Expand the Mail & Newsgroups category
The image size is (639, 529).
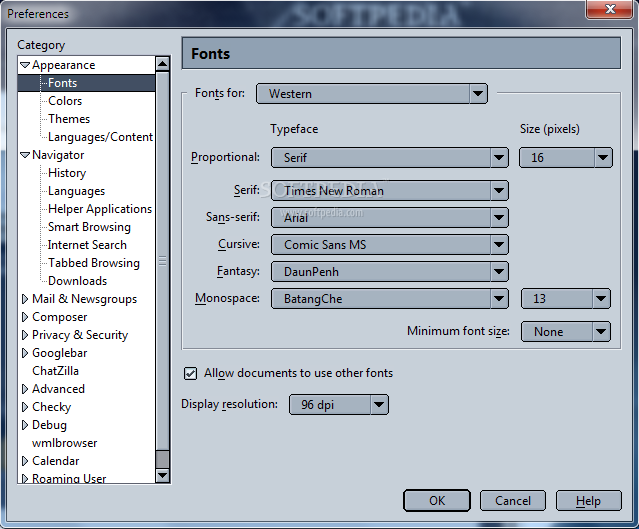click(x=25, y=299)
